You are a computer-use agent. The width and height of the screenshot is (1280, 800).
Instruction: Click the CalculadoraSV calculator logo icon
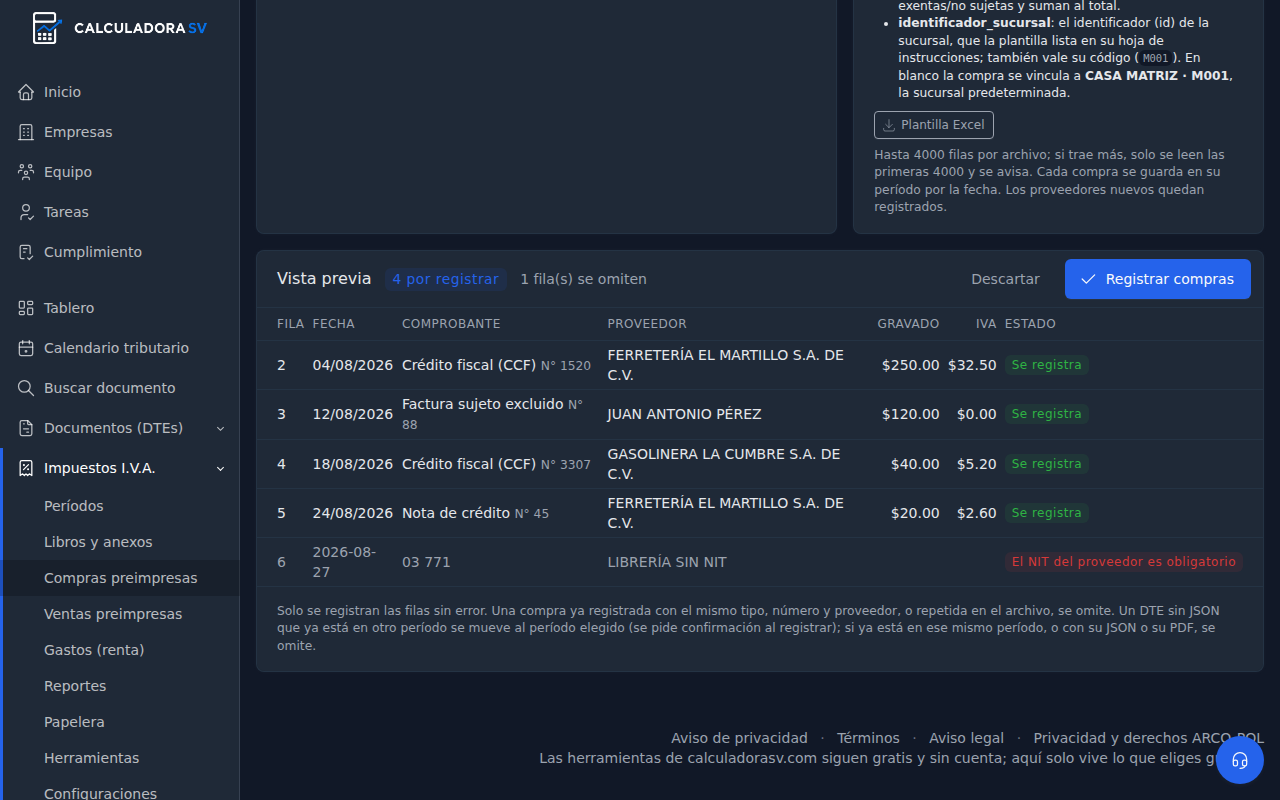[45, 27]
